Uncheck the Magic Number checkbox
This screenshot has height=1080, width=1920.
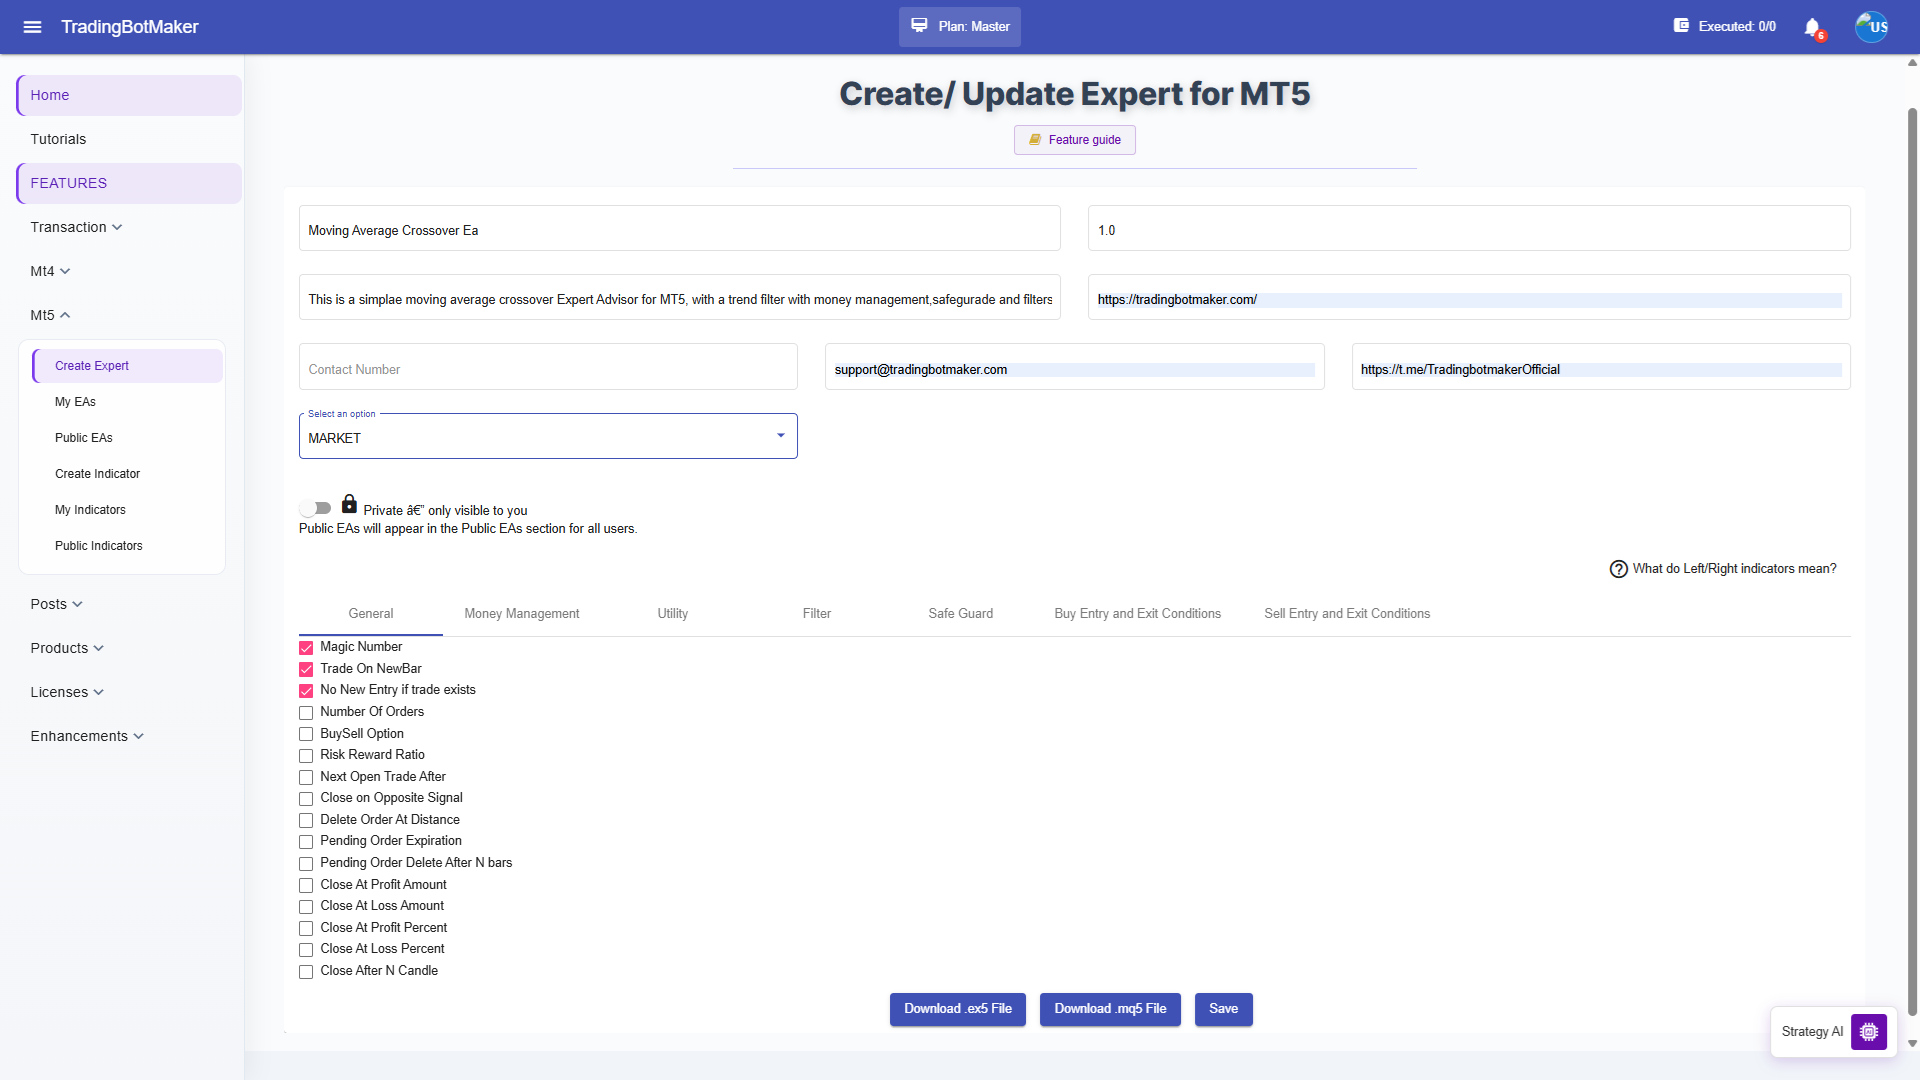click(x=306, y=648)
